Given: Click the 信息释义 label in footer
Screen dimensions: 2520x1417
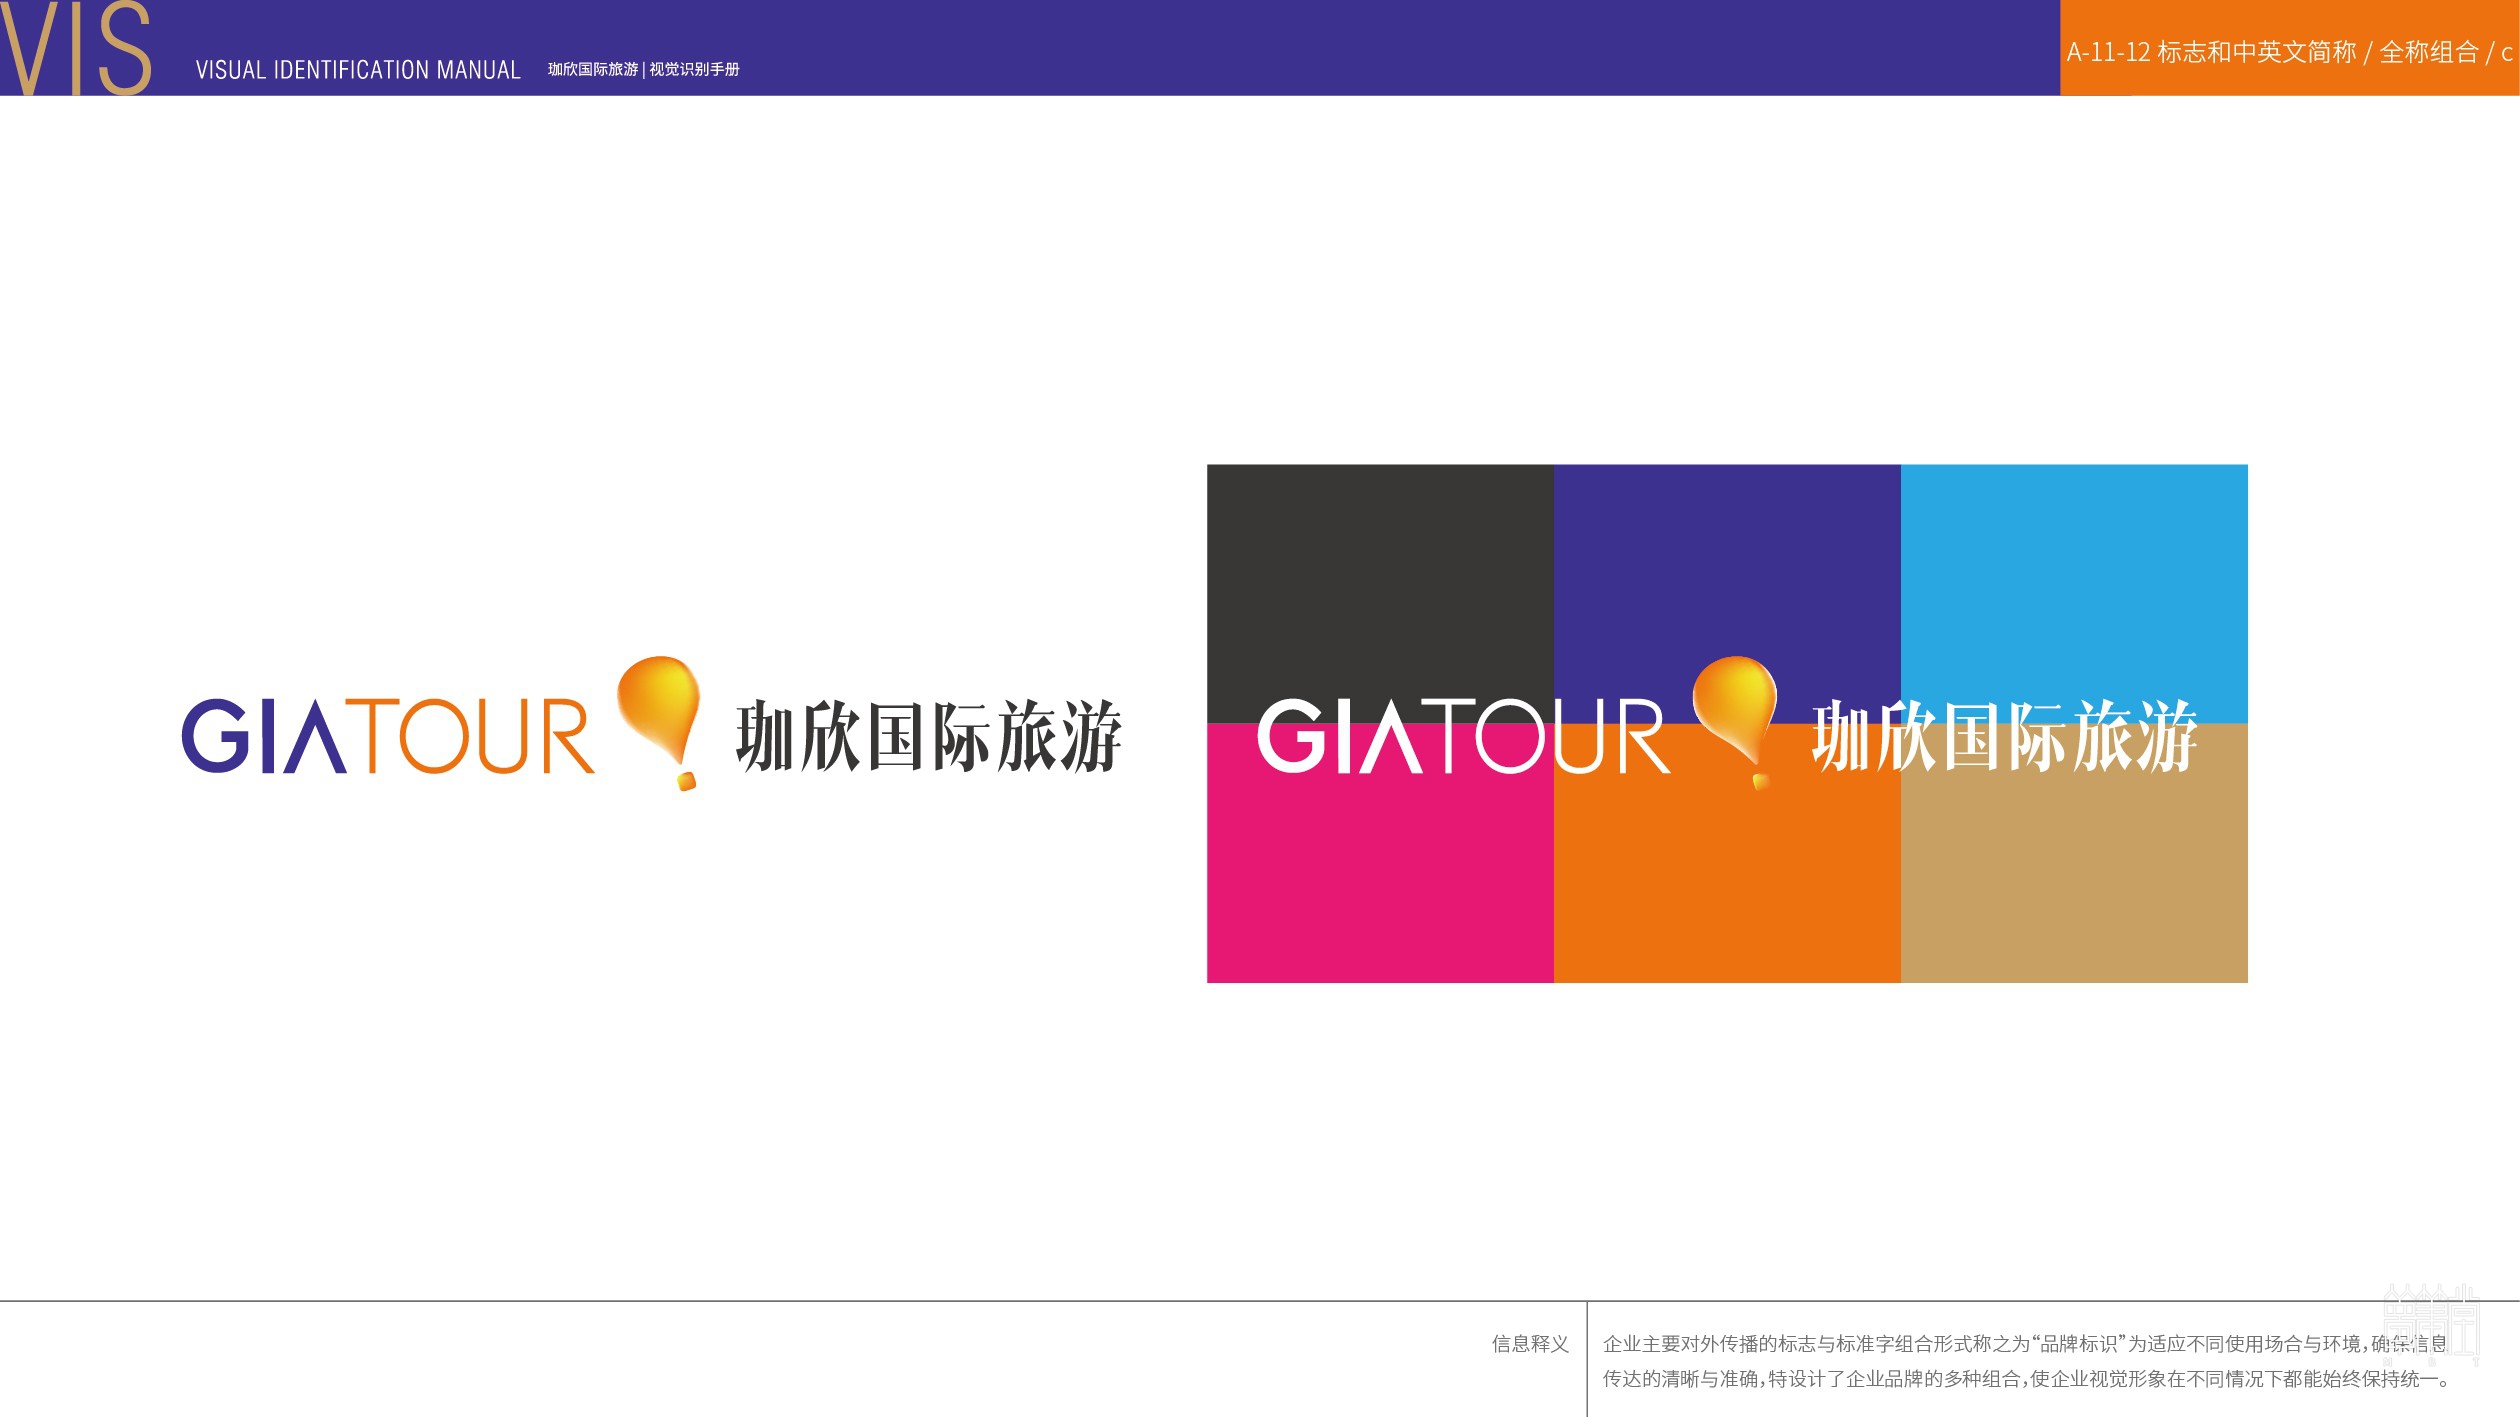Looking at the screenshot, I should tap(1530, 1344).
